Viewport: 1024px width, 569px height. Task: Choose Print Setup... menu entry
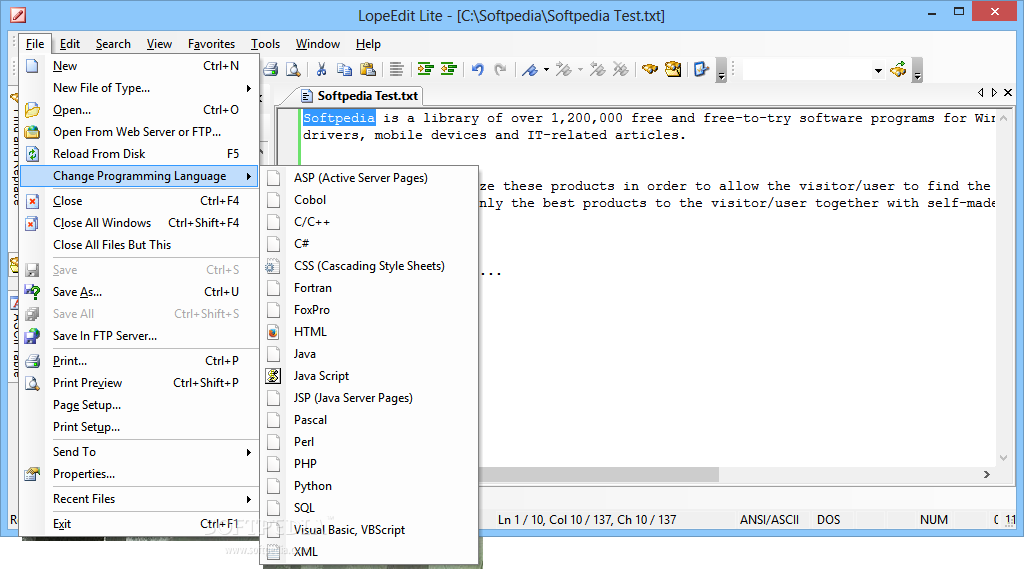point(86,427)
